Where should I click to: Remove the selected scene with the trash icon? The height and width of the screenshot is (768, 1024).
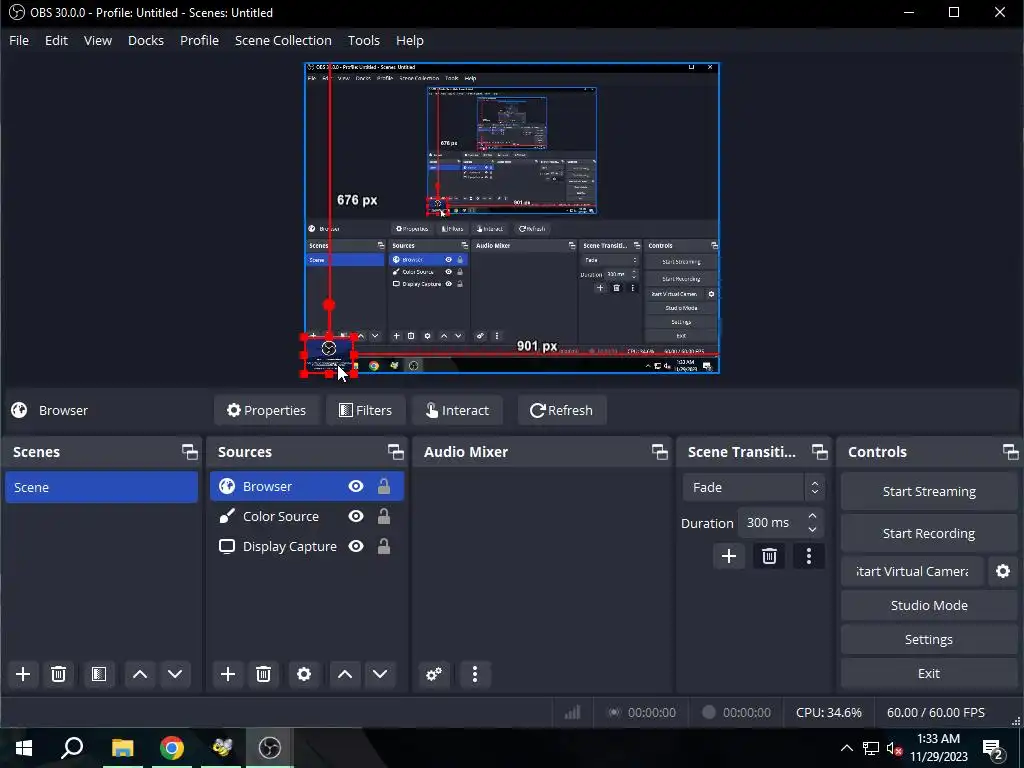click(x=58, y=674)
